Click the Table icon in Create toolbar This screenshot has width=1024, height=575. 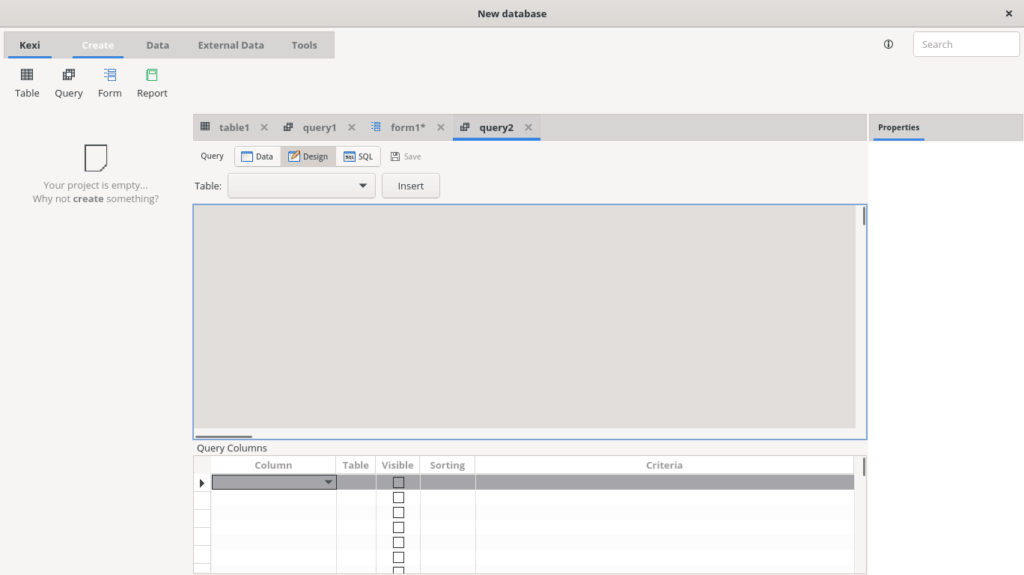click(x=27, y=82)
